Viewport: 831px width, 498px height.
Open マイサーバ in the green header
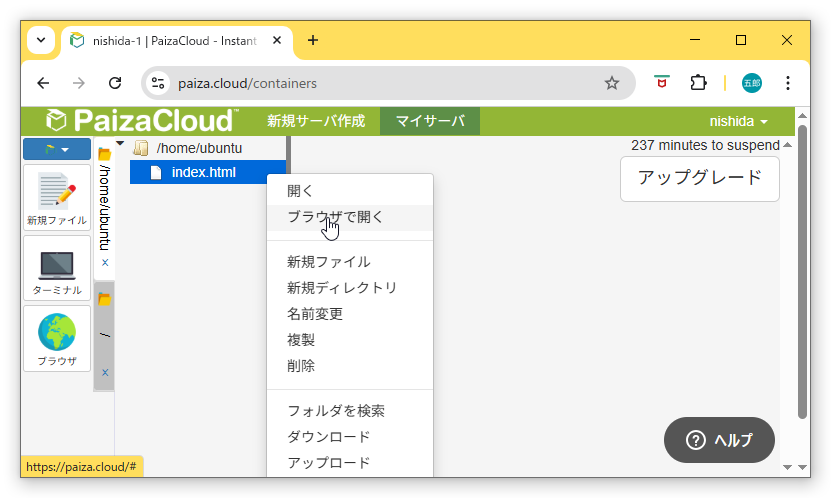click(430, 121)
